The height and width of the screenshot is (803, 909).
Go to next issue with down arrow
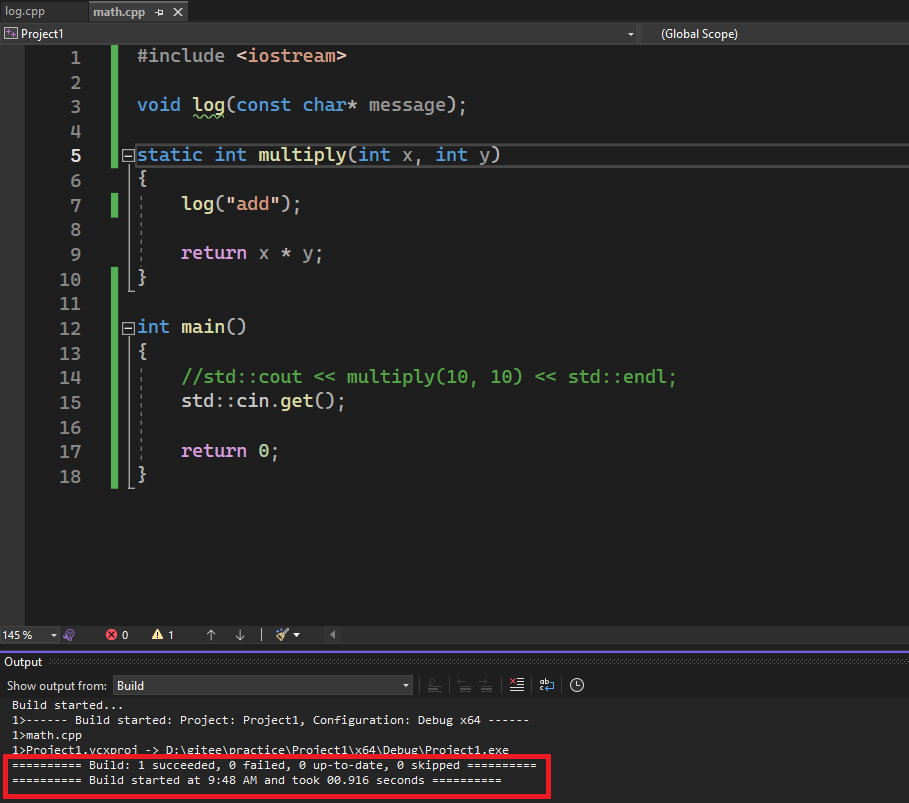[x=240, y=635]
